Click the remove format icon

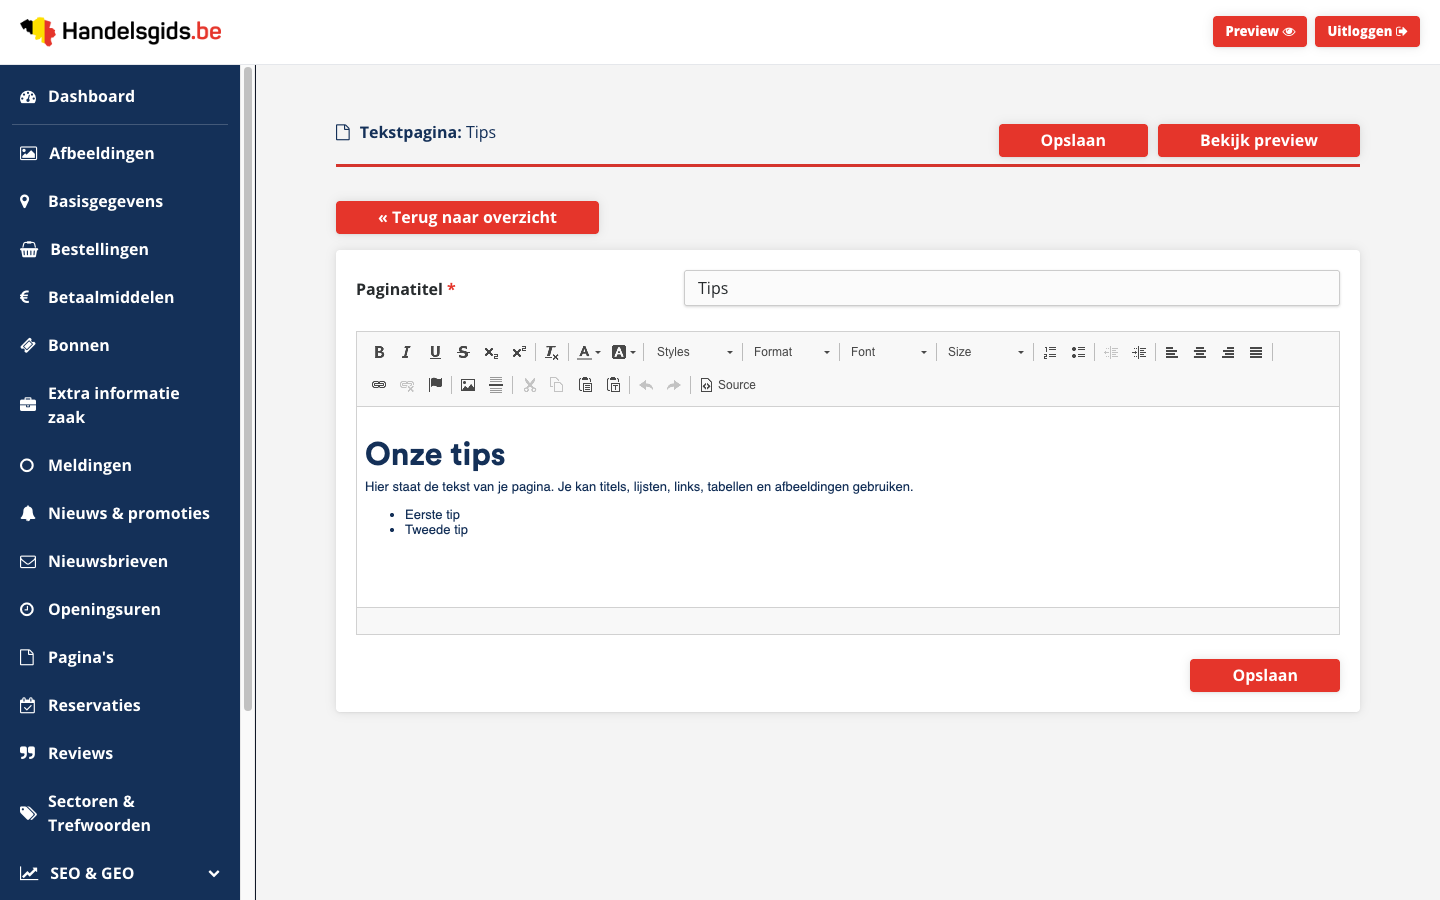552,352
